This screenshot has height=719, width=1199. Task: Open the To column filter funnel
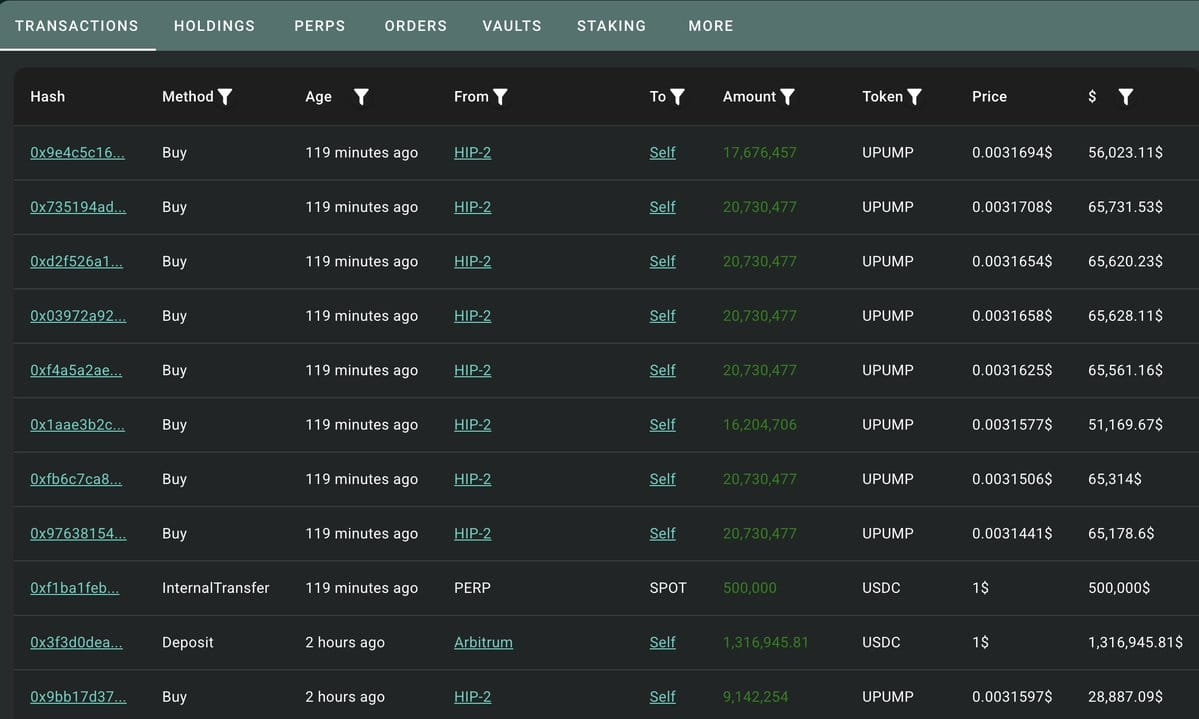pos(677,97)
